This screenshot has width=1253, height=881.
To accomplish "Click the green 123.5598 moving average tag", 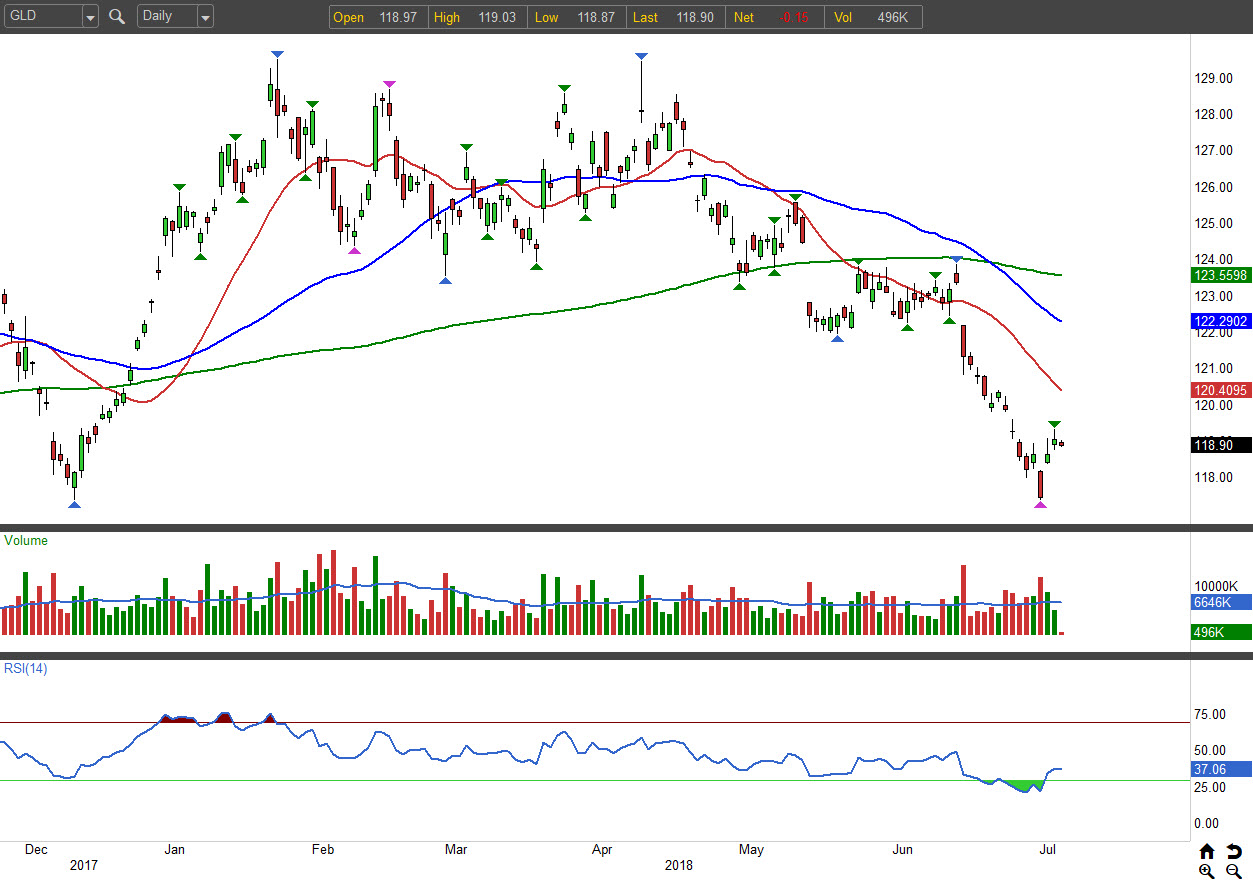I will coord(1220,275).
